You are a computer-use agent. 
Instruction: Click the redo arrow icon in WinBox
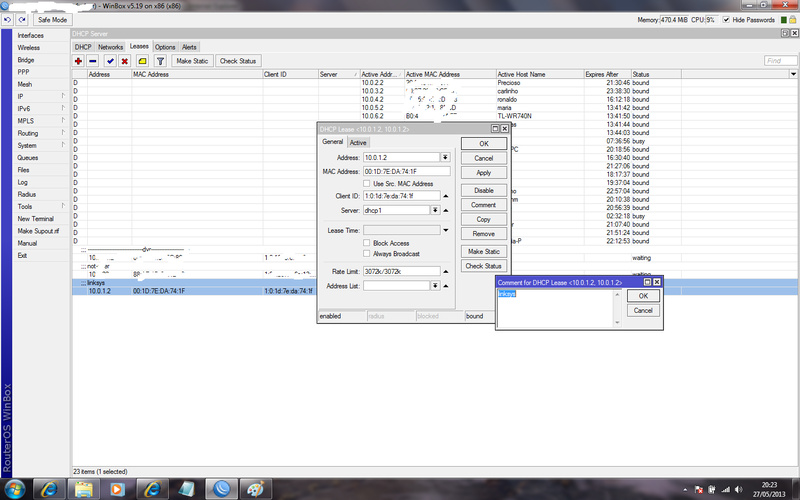[x=21, y=20]
